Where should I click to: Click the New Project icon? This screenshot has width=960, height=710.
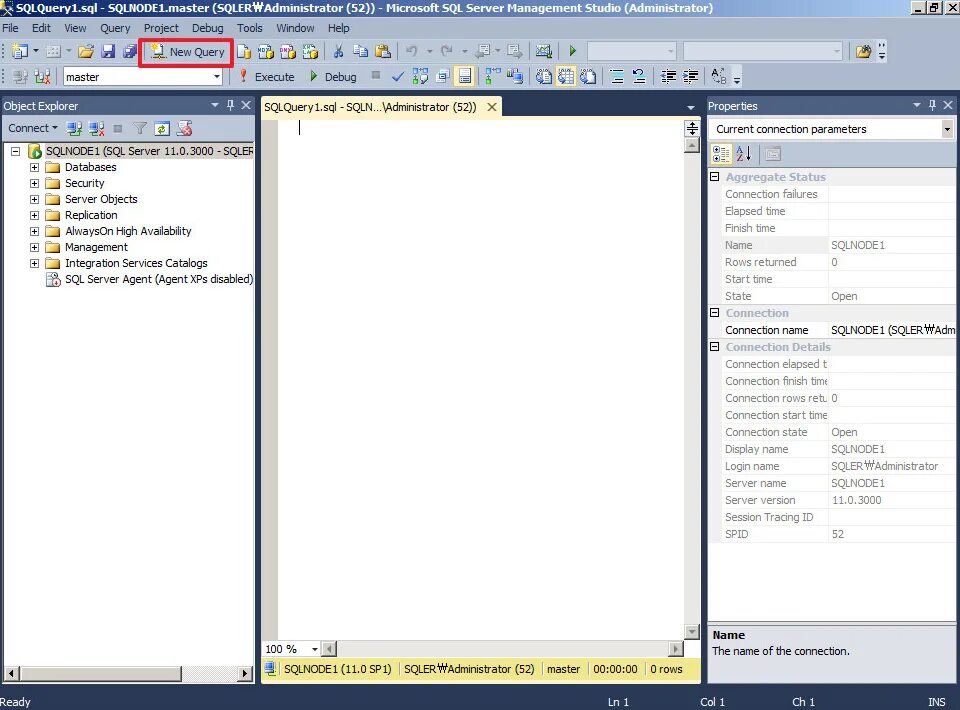click(x=20, y=51)
